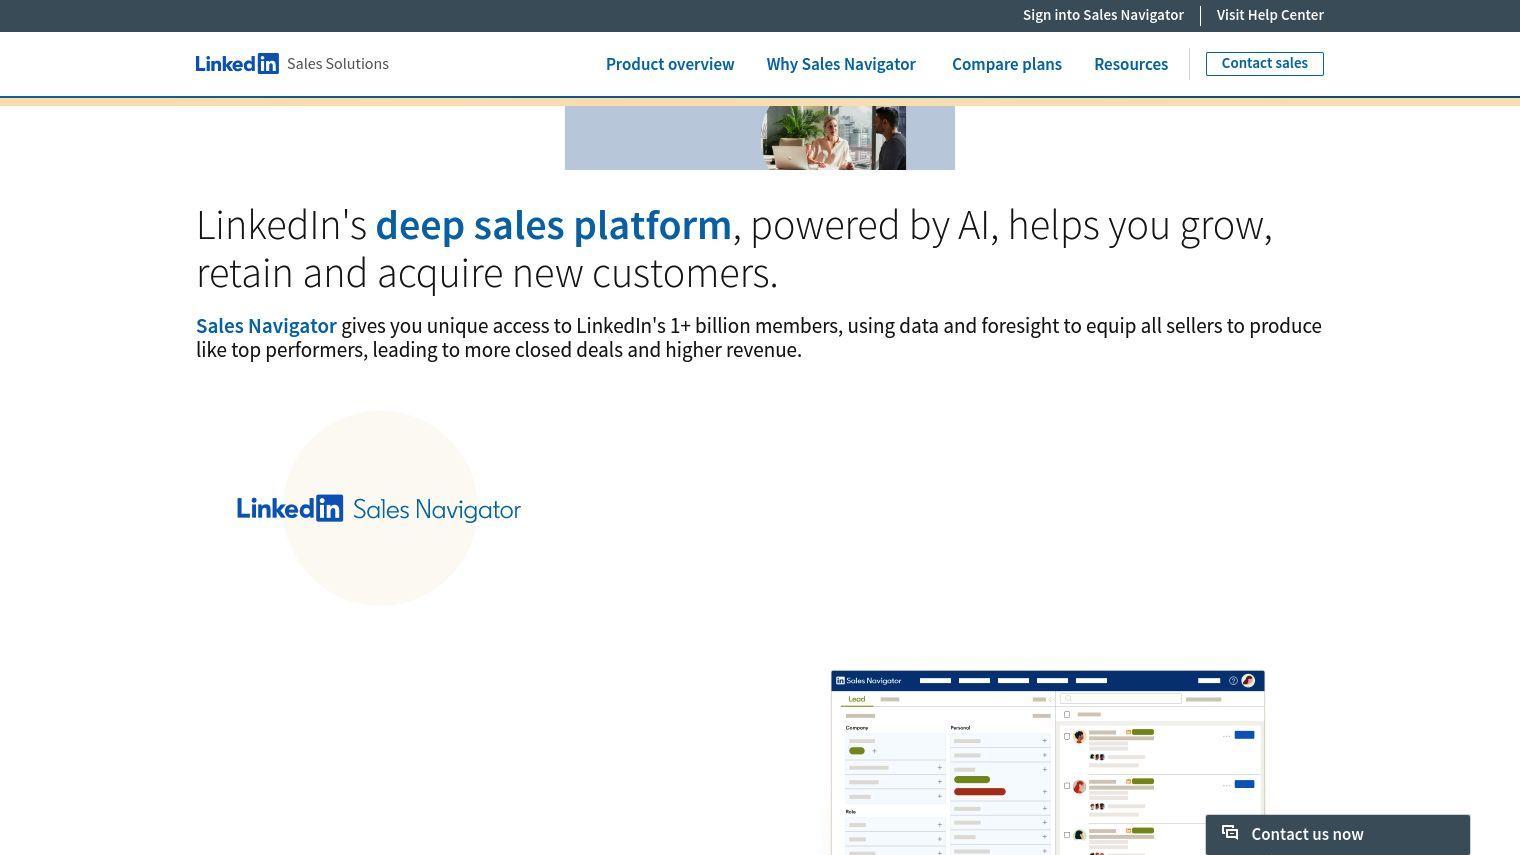Image resolution: width=1520 pixels, height=855 pixels.
Task: Click LinkedIn Sales Navigator circle logo
Action: [x=379, y=508]
